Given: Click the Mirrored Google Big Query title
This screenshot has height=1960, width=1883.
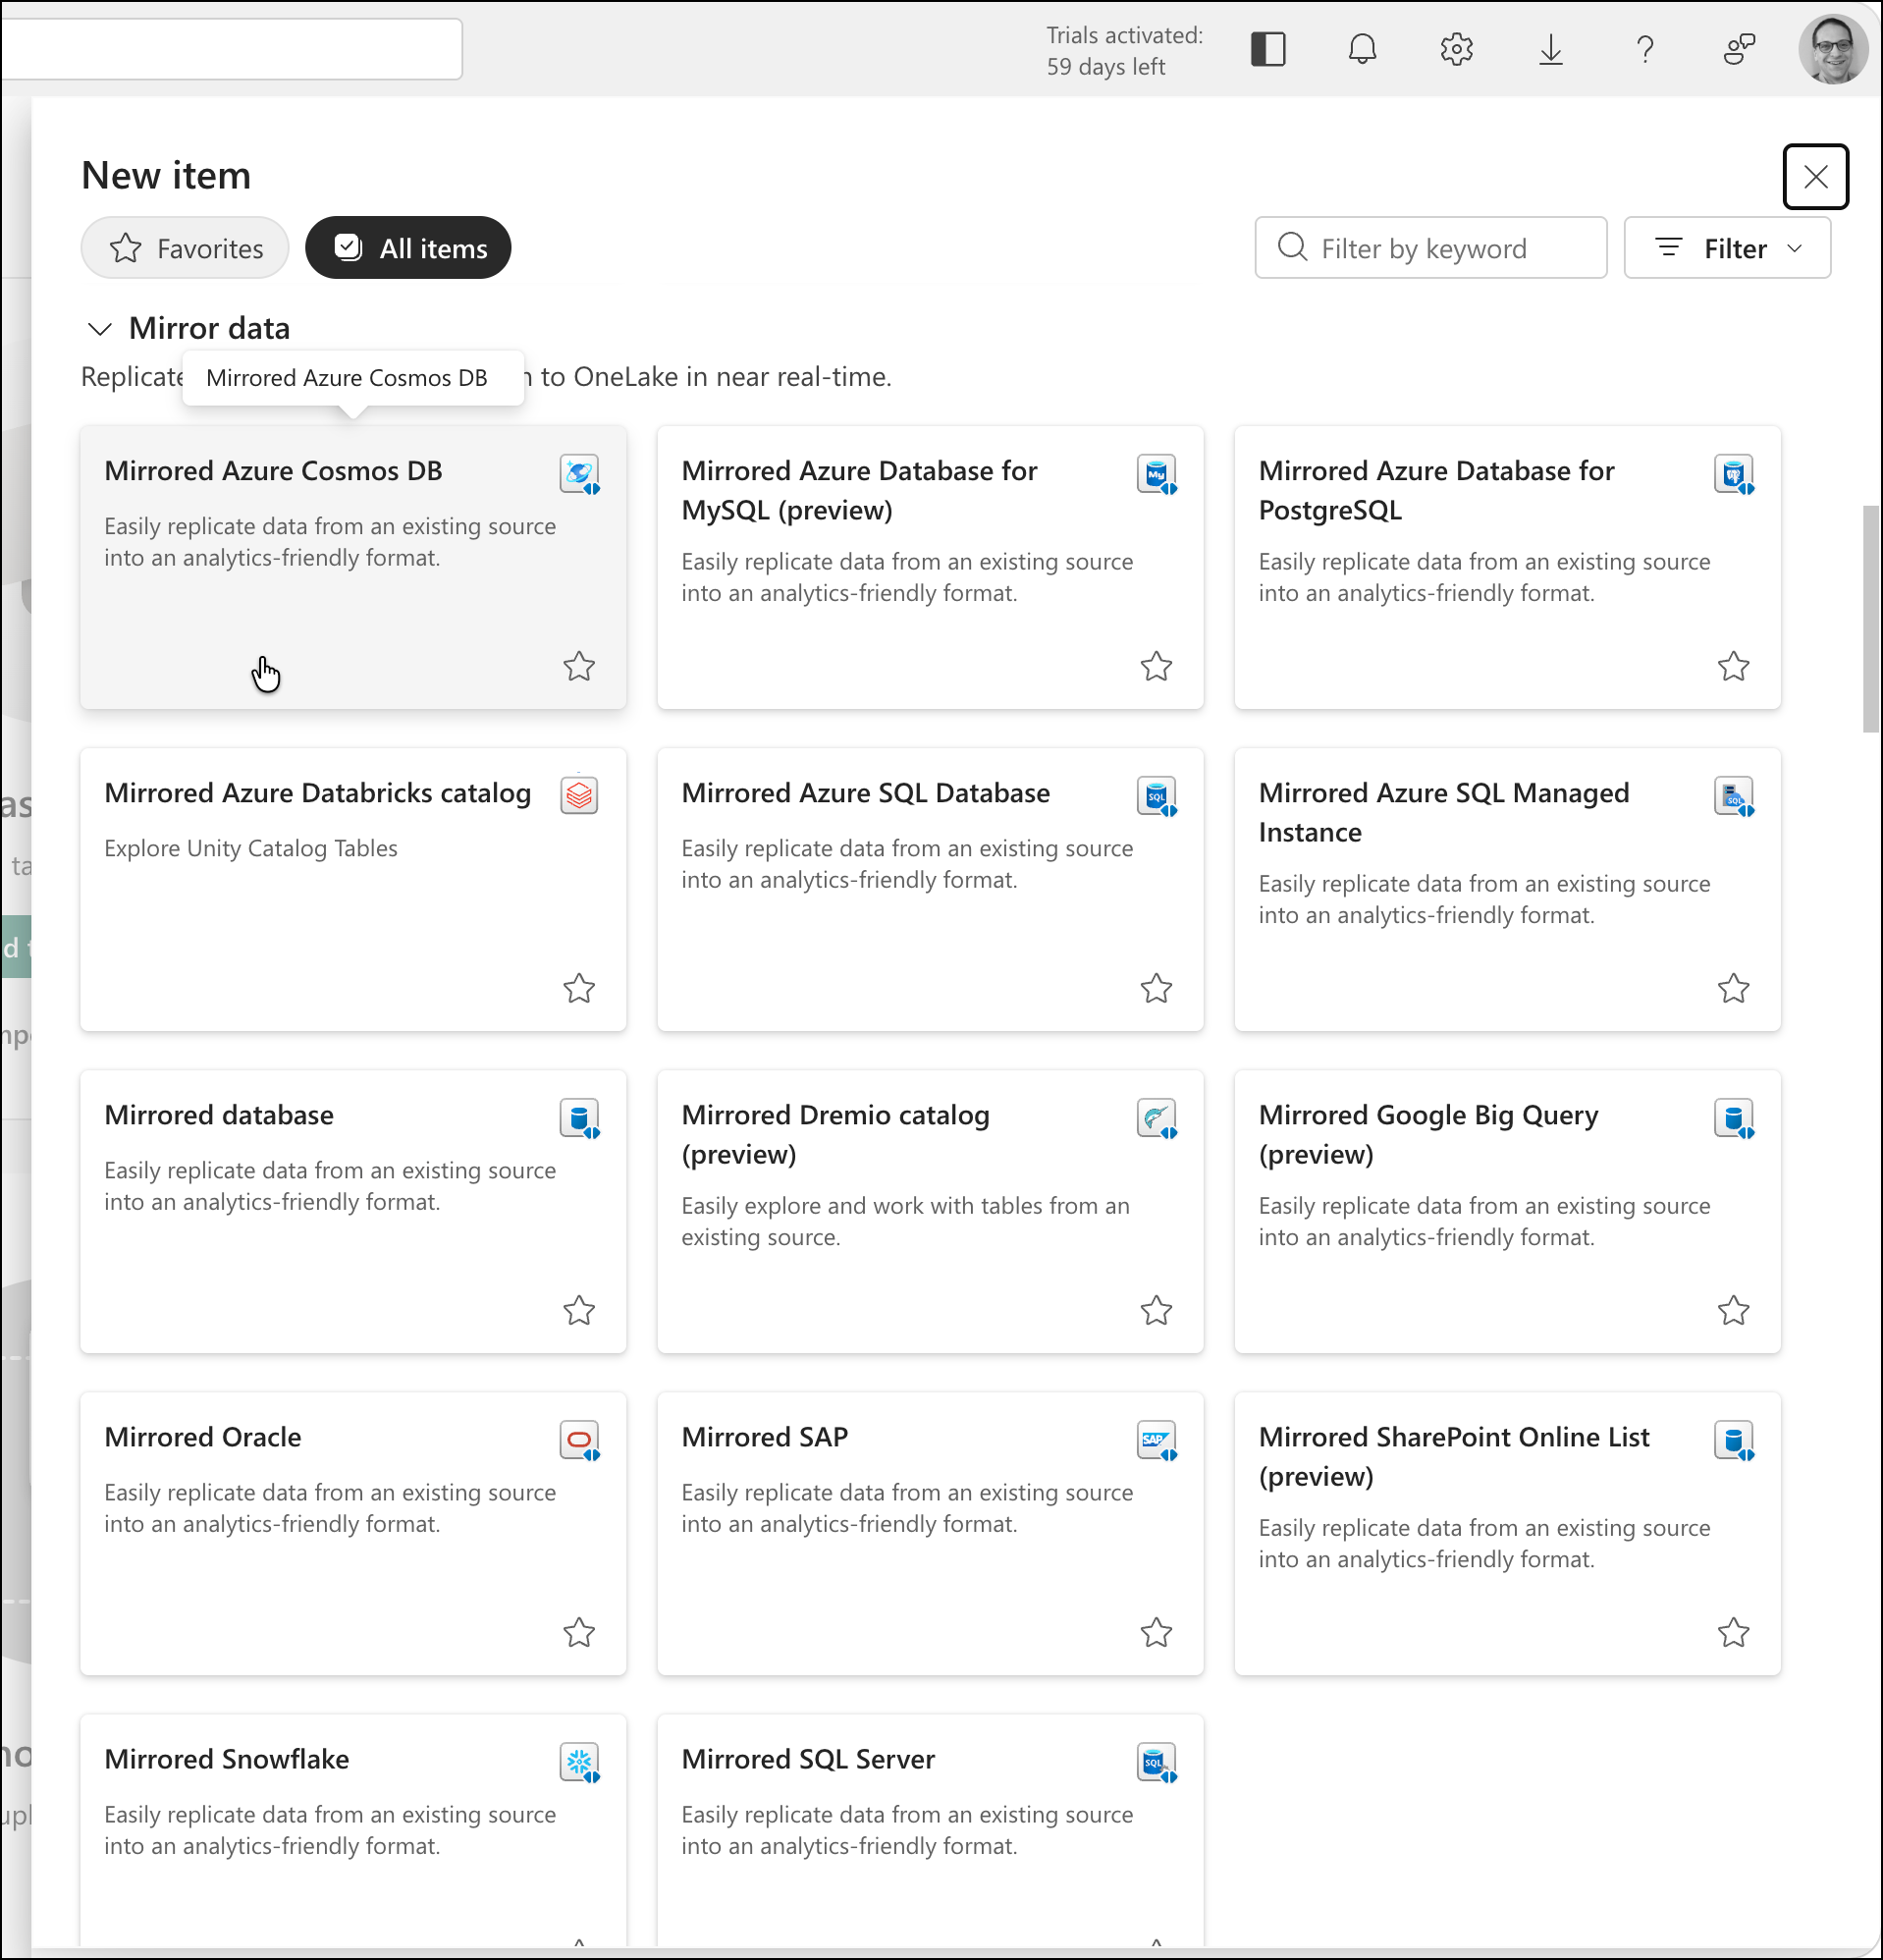Looking at the screenshot, I should click(1428, 1134).
